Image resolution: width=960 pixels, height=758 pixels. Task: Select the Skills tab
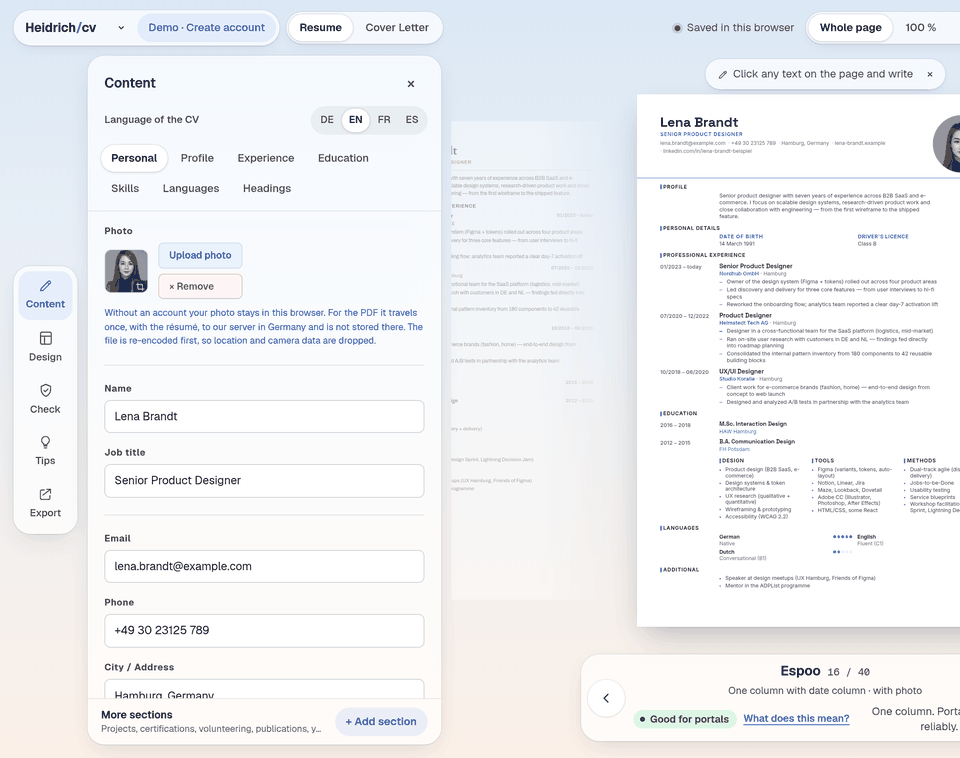125,189
